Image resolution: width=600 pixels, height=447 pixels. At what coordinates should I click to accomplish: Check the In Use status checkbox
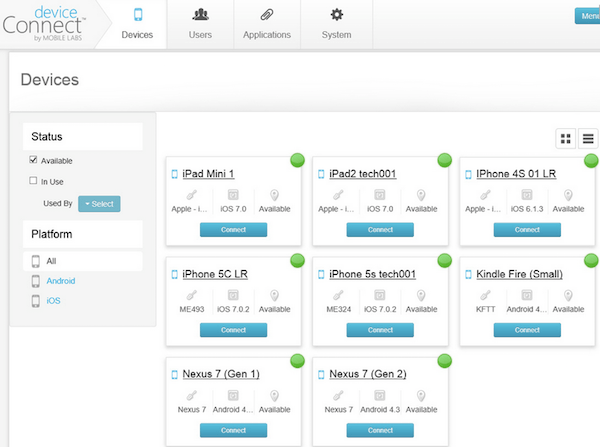tap(33, 181)
